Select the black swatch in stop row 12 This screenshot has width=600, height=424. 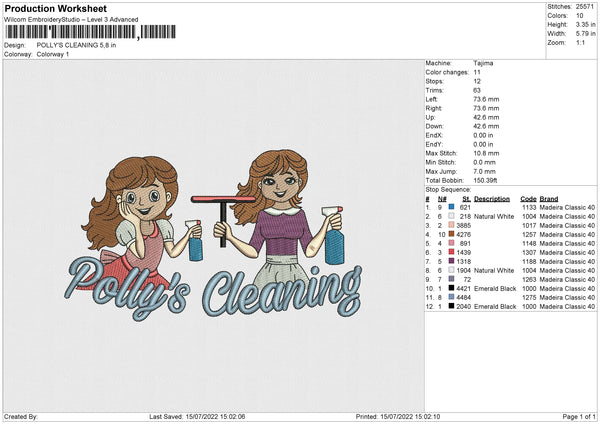click(x=452, y=306)
